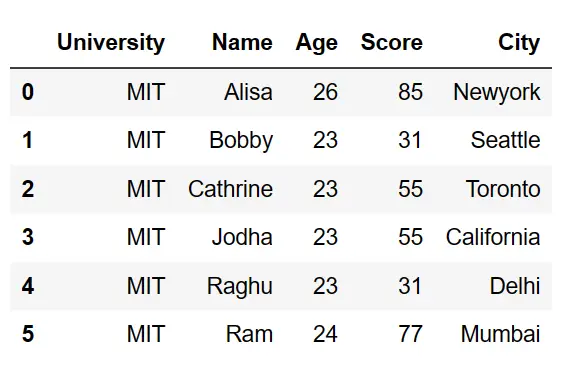Select the Bobby name cell

[241, 141]
